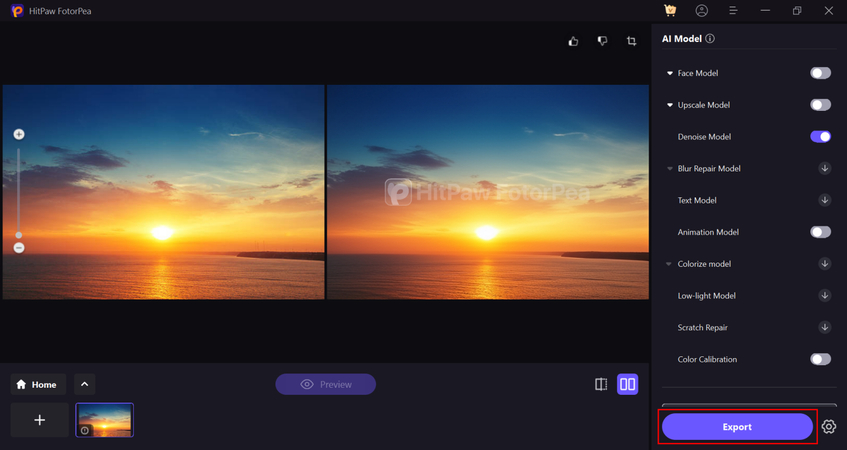Expand the Blur Repair Model arrow
The height and width of the screenshot is (450, 847).
tap(670, 169)
